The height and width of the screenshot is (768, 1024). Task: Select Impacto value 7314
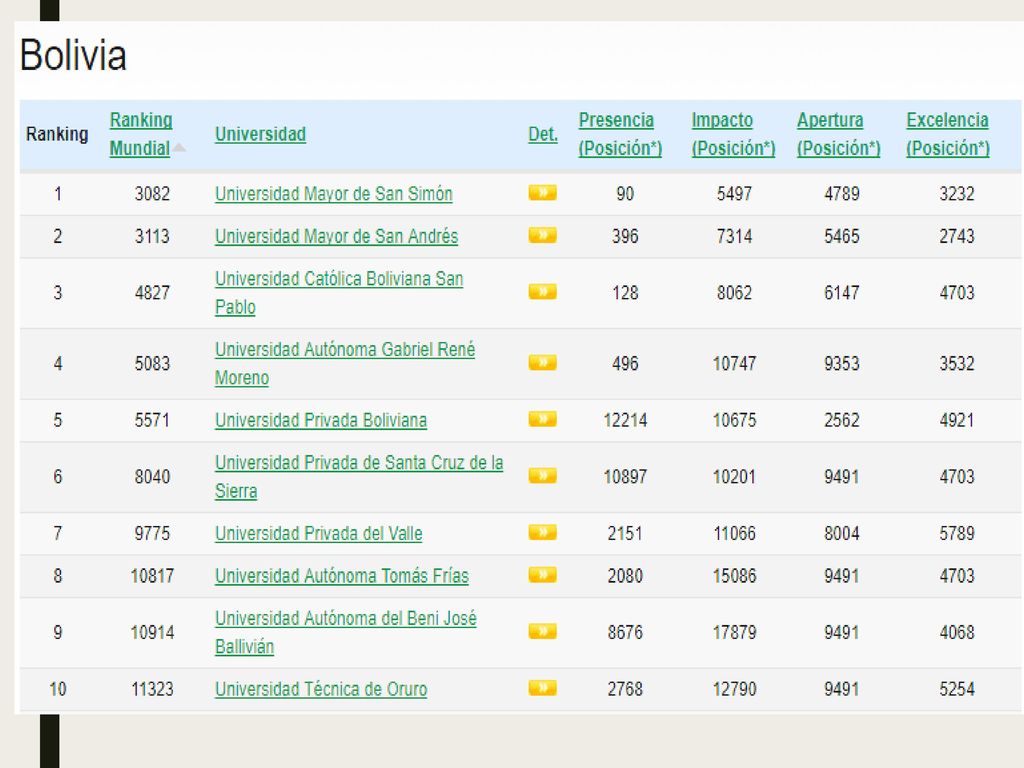(734, 236)
